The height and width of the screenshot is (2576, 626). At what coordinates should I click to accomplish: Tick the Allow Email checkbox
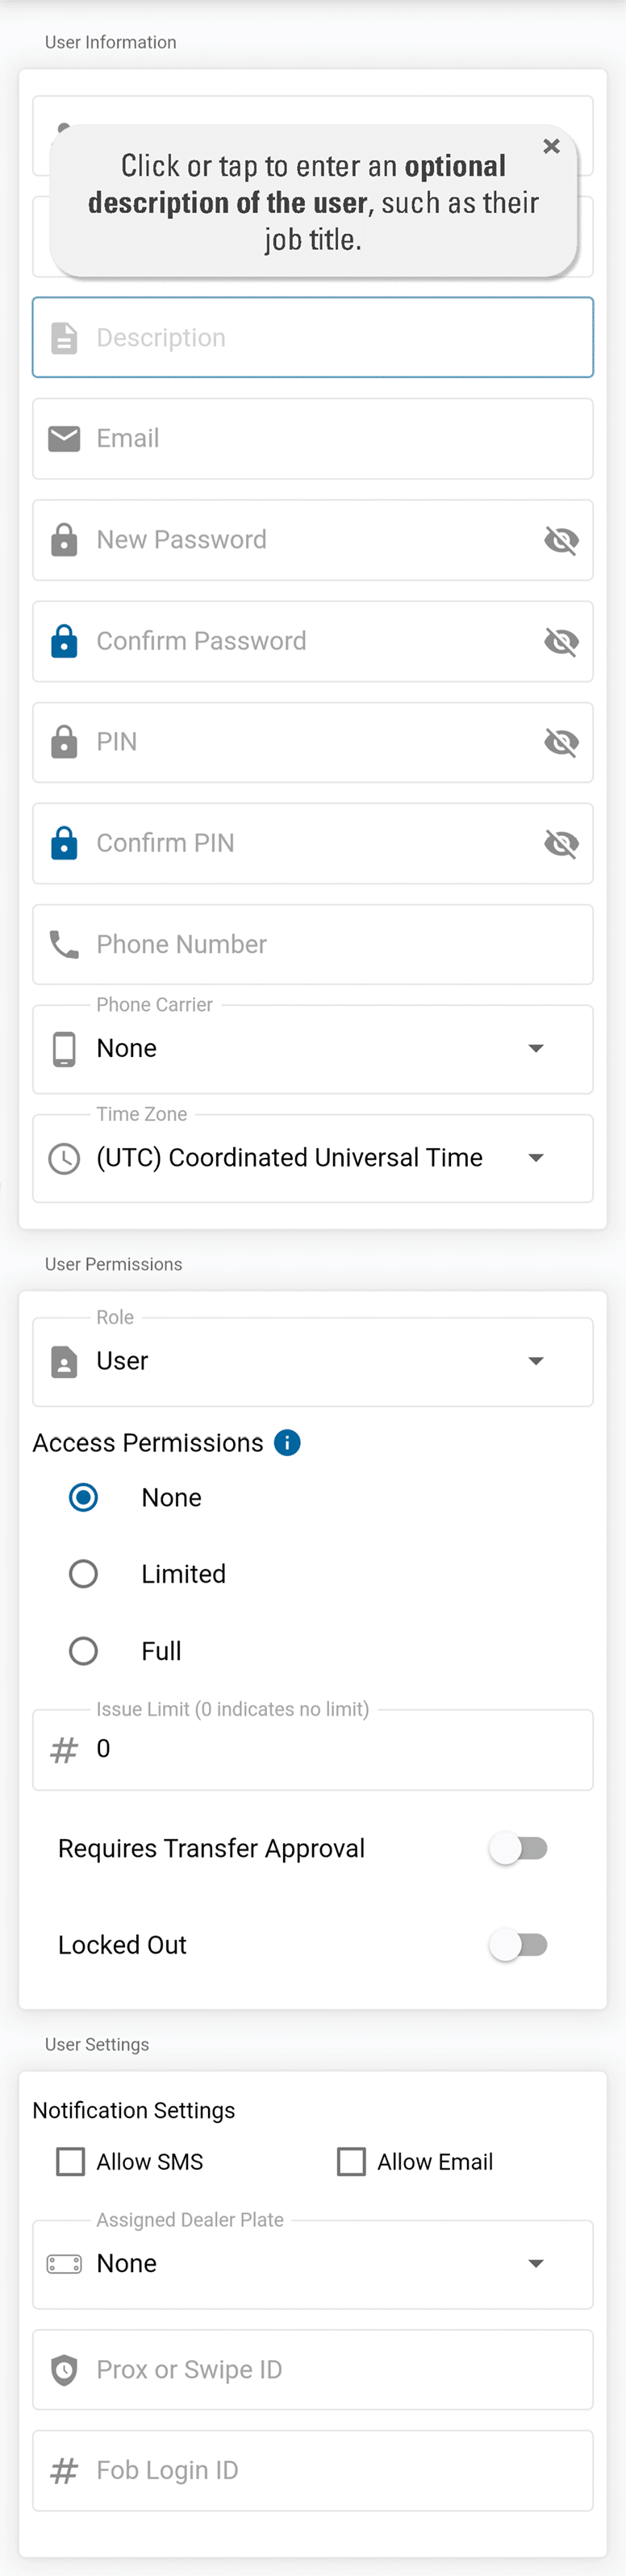351,2161
